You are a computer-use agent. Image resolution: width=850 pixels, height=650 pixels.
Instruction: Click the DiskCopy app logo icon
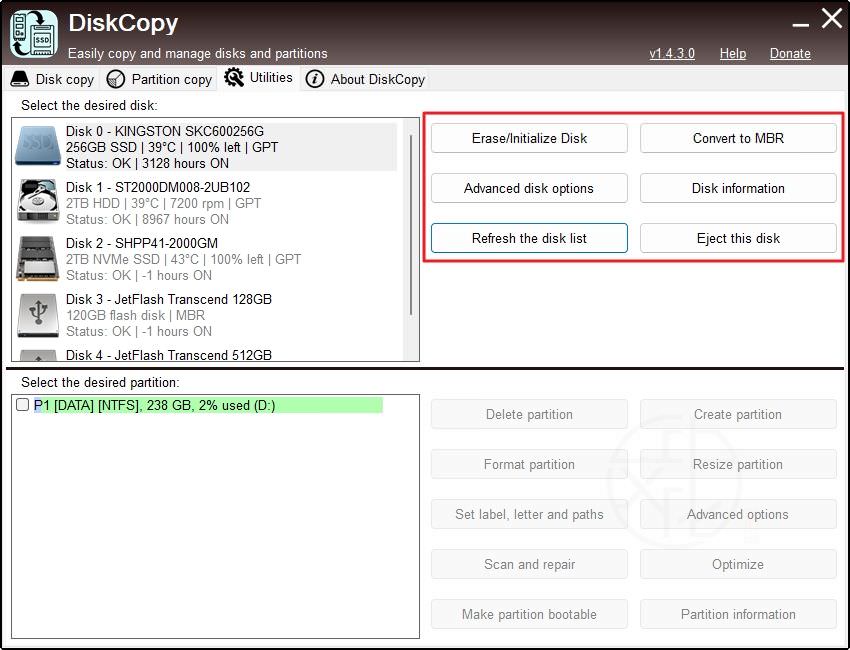[33, 33]
